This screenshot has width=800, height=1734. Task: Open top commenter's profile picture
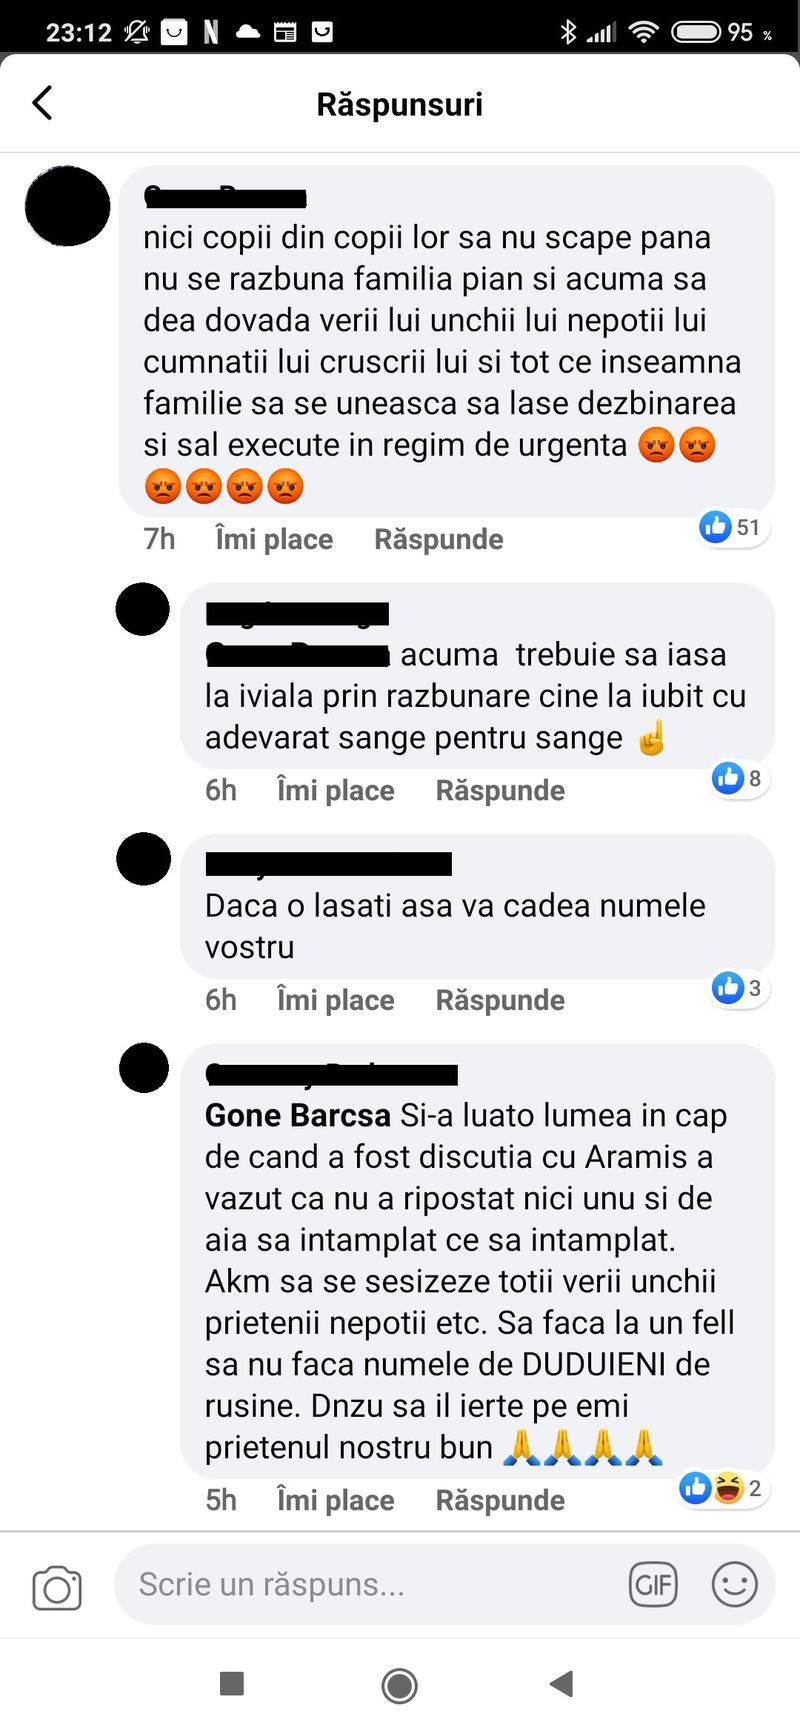(x=67, y=206)
